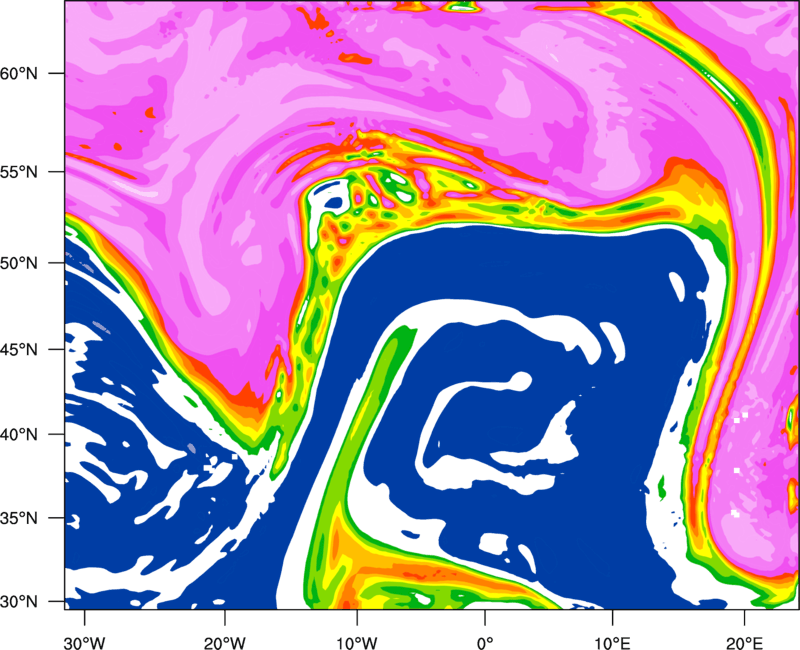Click the 55°N latitude label
The height and width of the screenshot is (650, 800).
coord(19,172)
